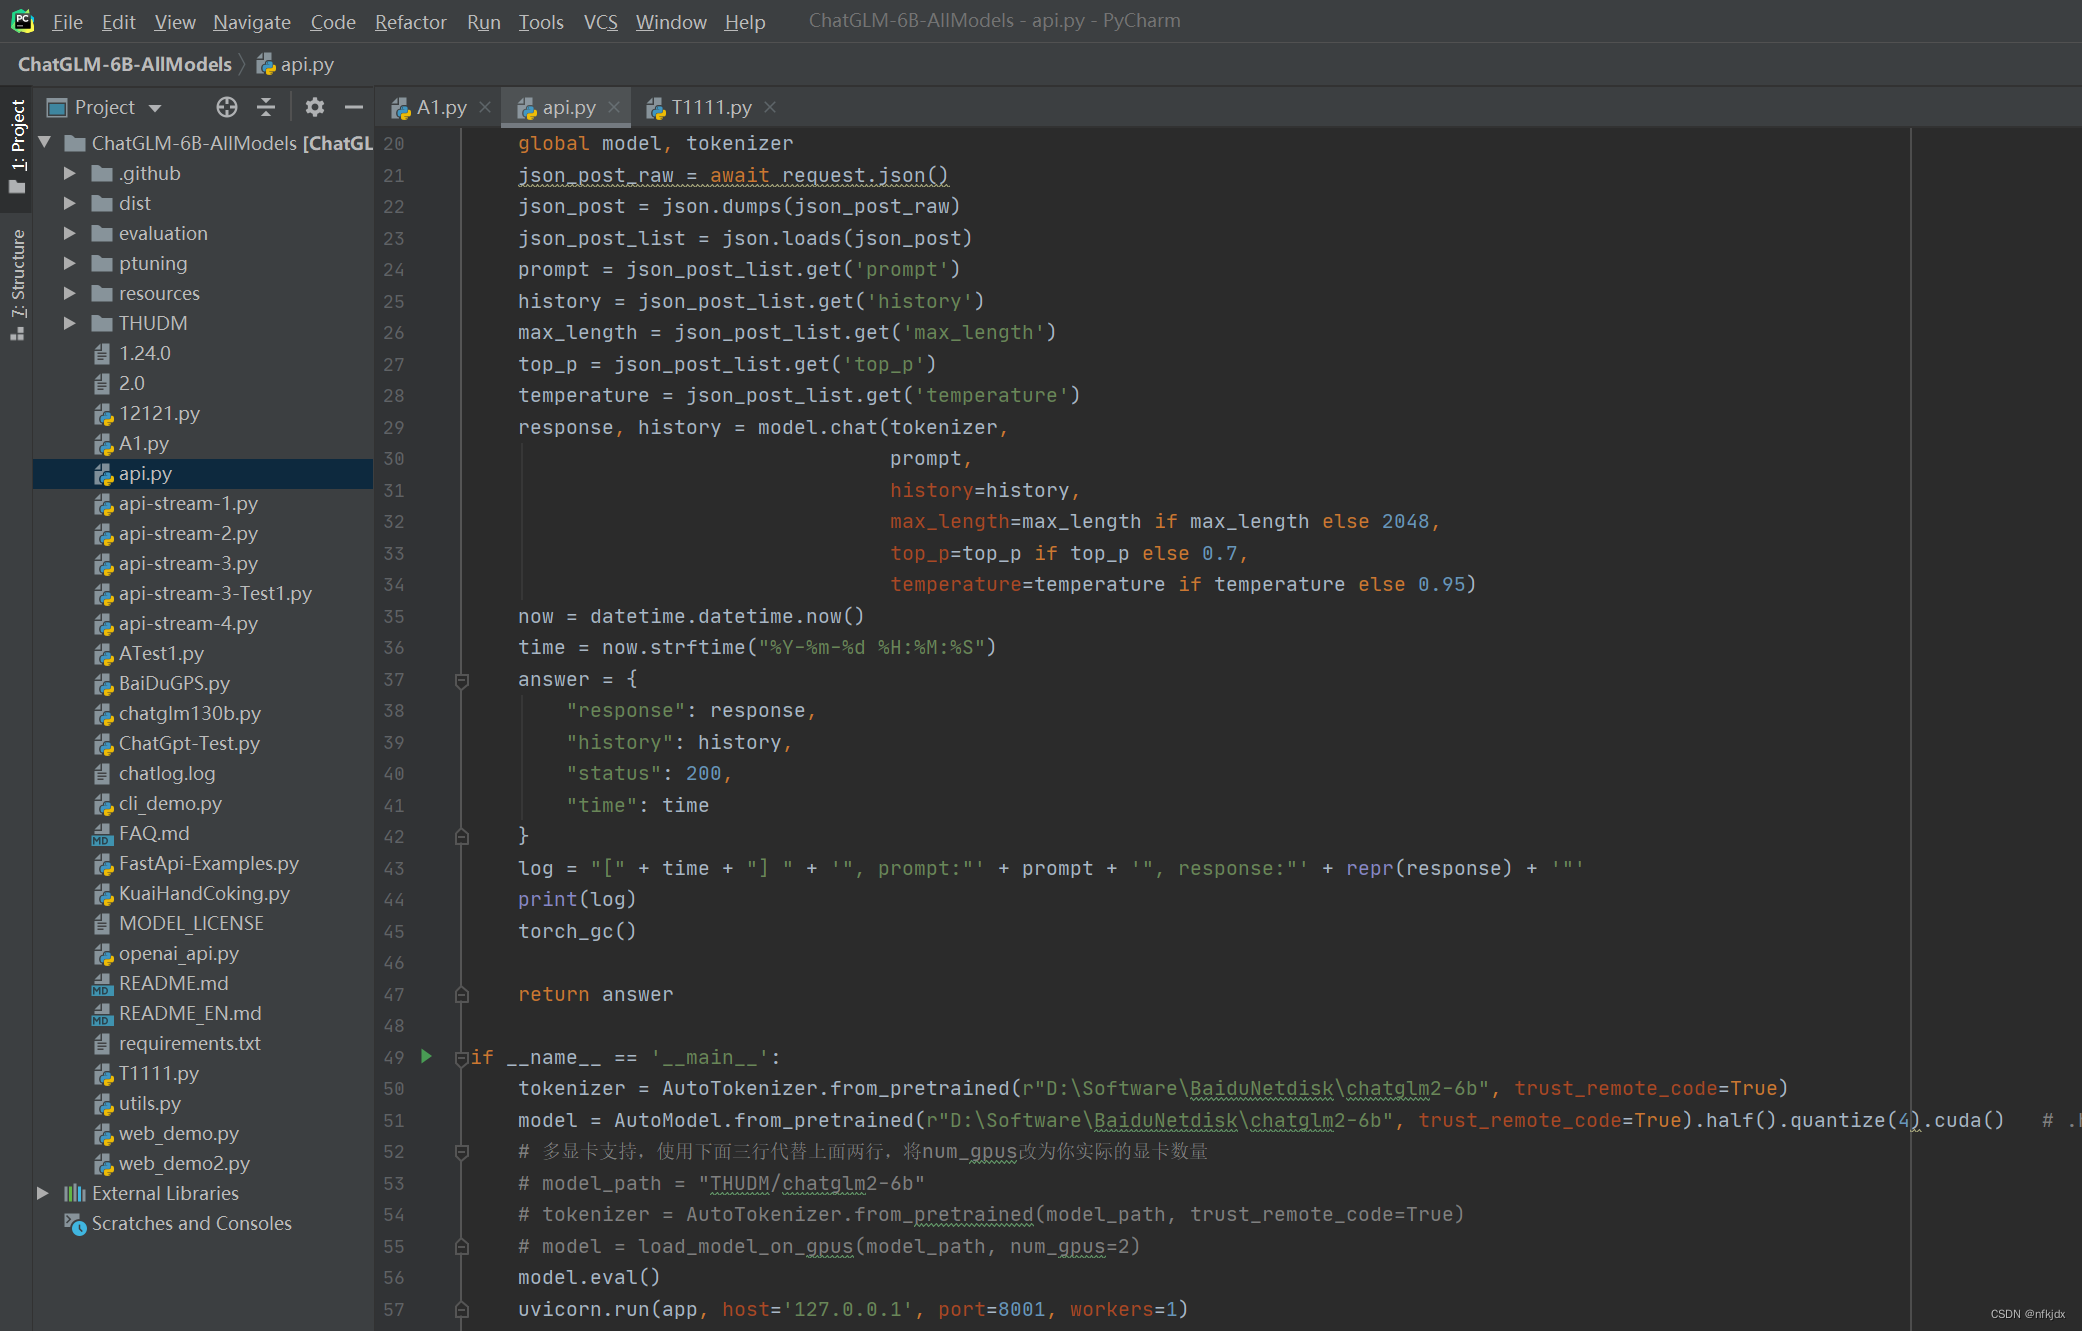Toggle the 1: Project tool window button
2082x1331 pixels.
coord(17,146)
